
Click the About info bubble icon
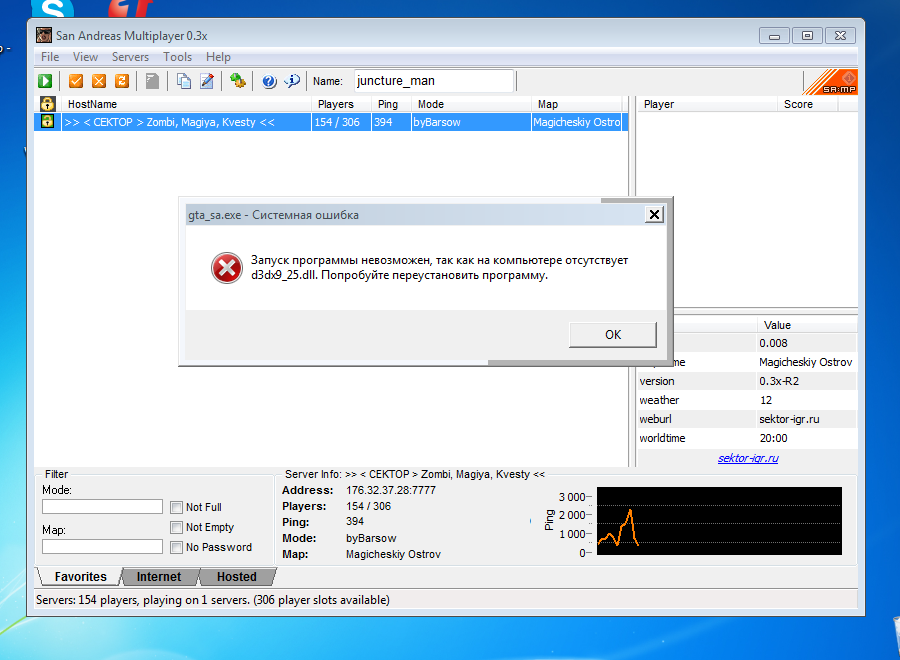[292, 81]
